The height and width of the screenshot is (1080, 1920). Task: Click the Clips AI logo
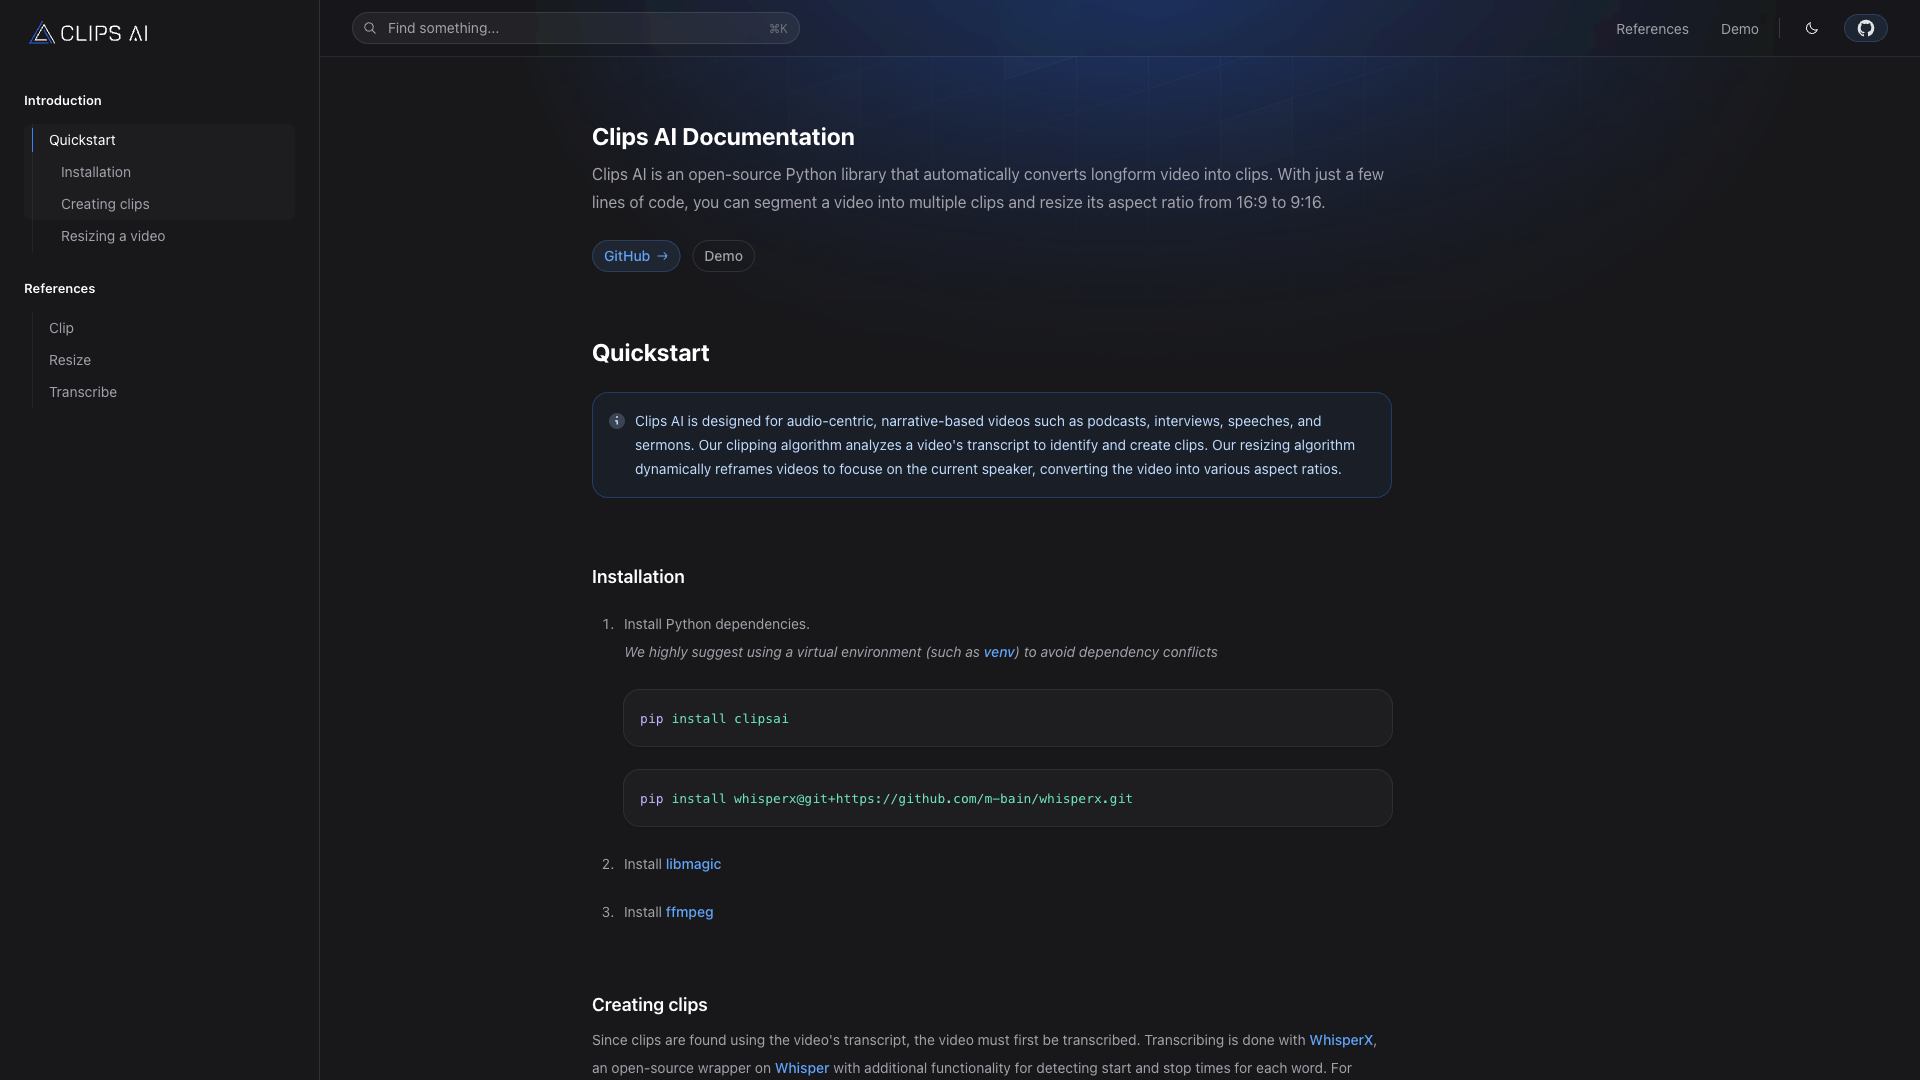(x=89, y=33)
